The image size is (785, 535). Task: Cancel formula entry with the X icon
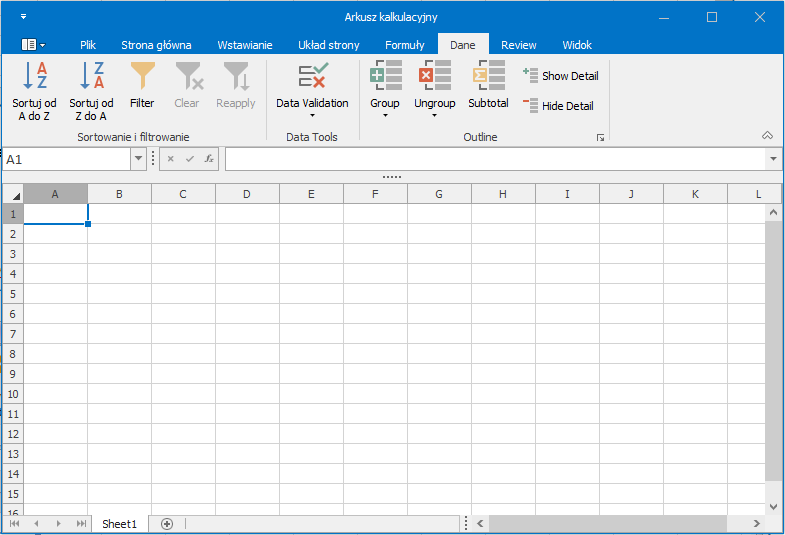pyautogui.click(x=171, y=159)
